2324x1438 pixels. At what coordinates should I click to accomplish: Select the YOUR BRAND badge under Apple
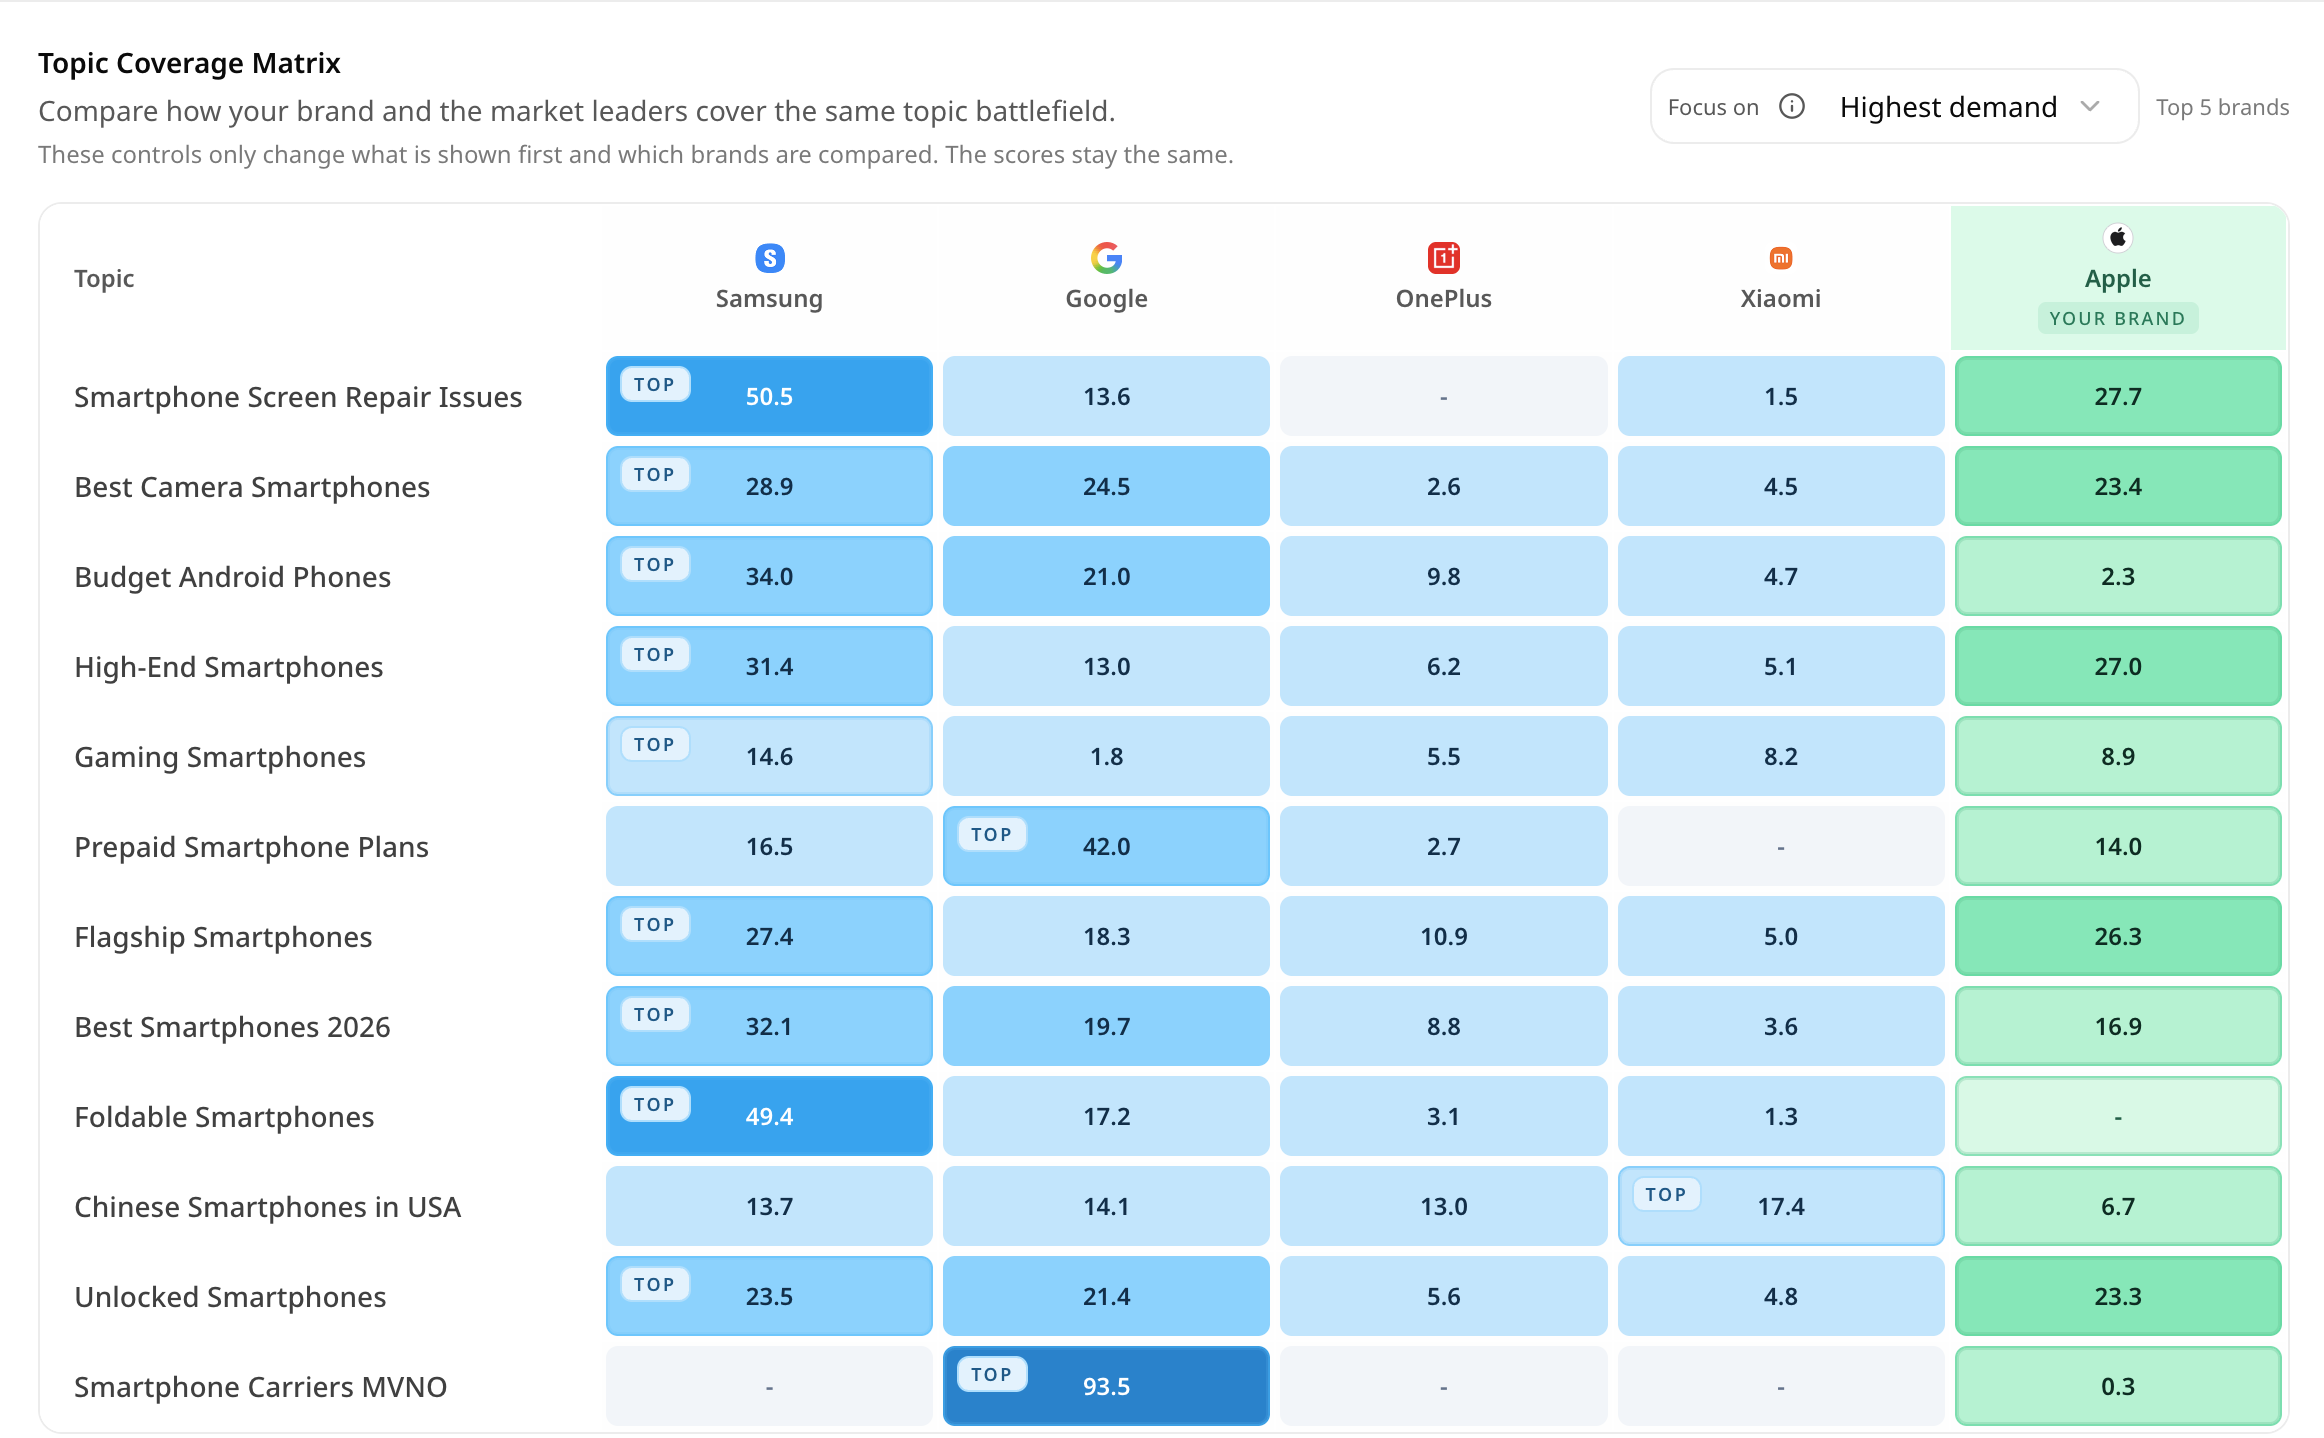click(x=2117, y=318)
